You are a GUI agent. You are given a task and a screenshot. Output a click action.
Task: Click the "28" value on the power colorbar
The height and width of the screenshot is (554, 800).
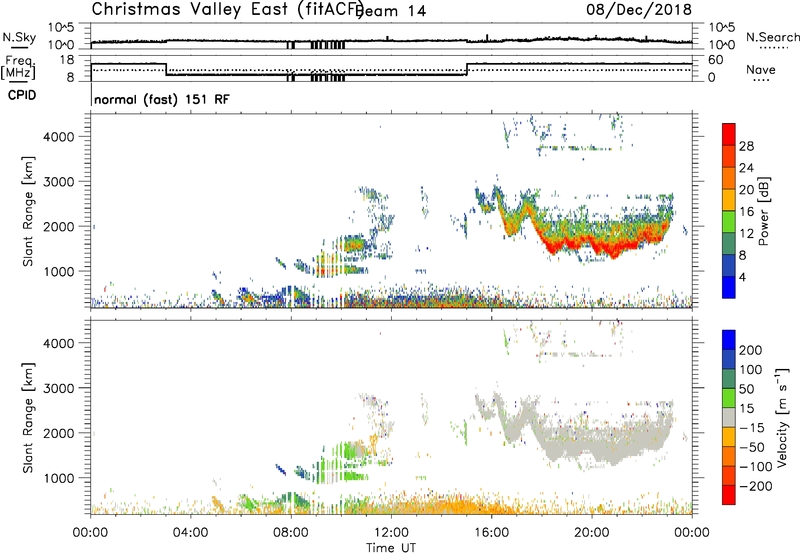click(x=746, y=146)
